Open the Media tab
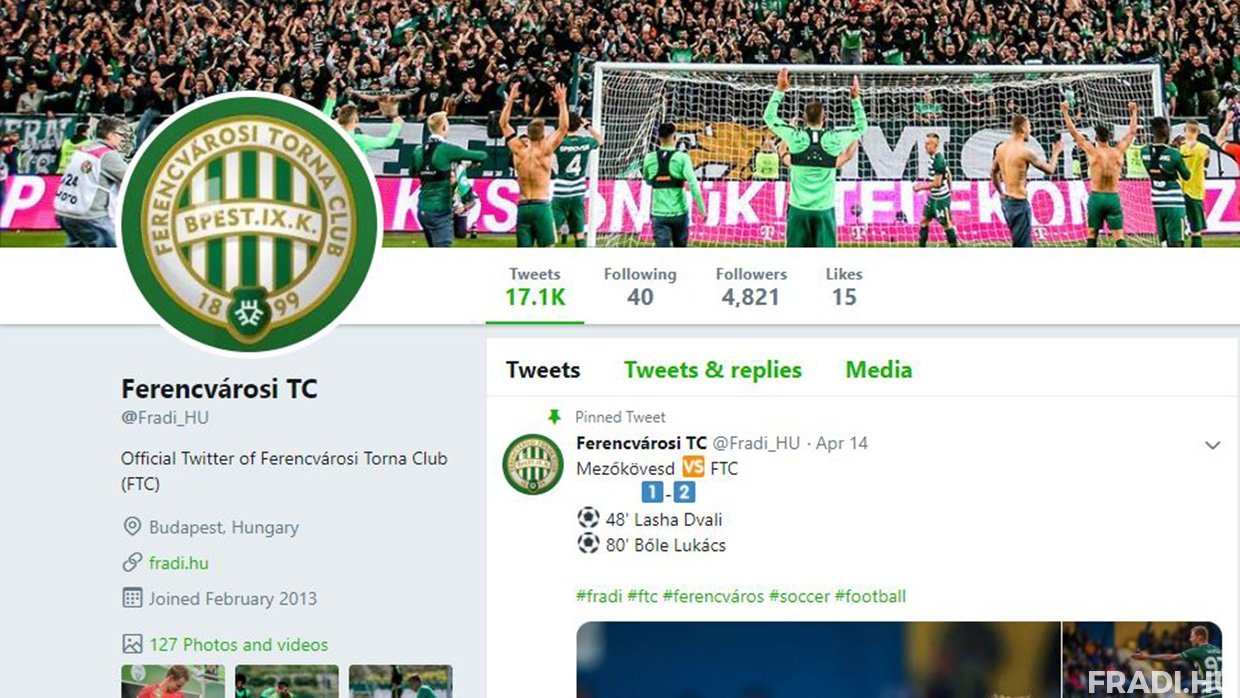This screenshot has width=1240, height=698. coord(879,370)
